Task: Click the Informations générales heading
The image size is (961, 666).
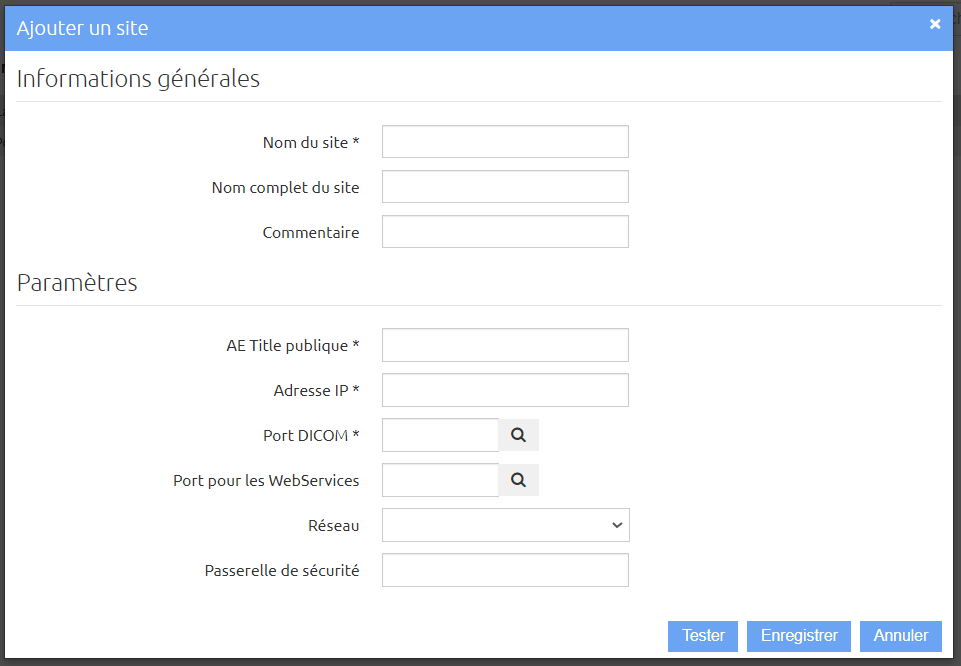Action: click(x=138, y=79)
